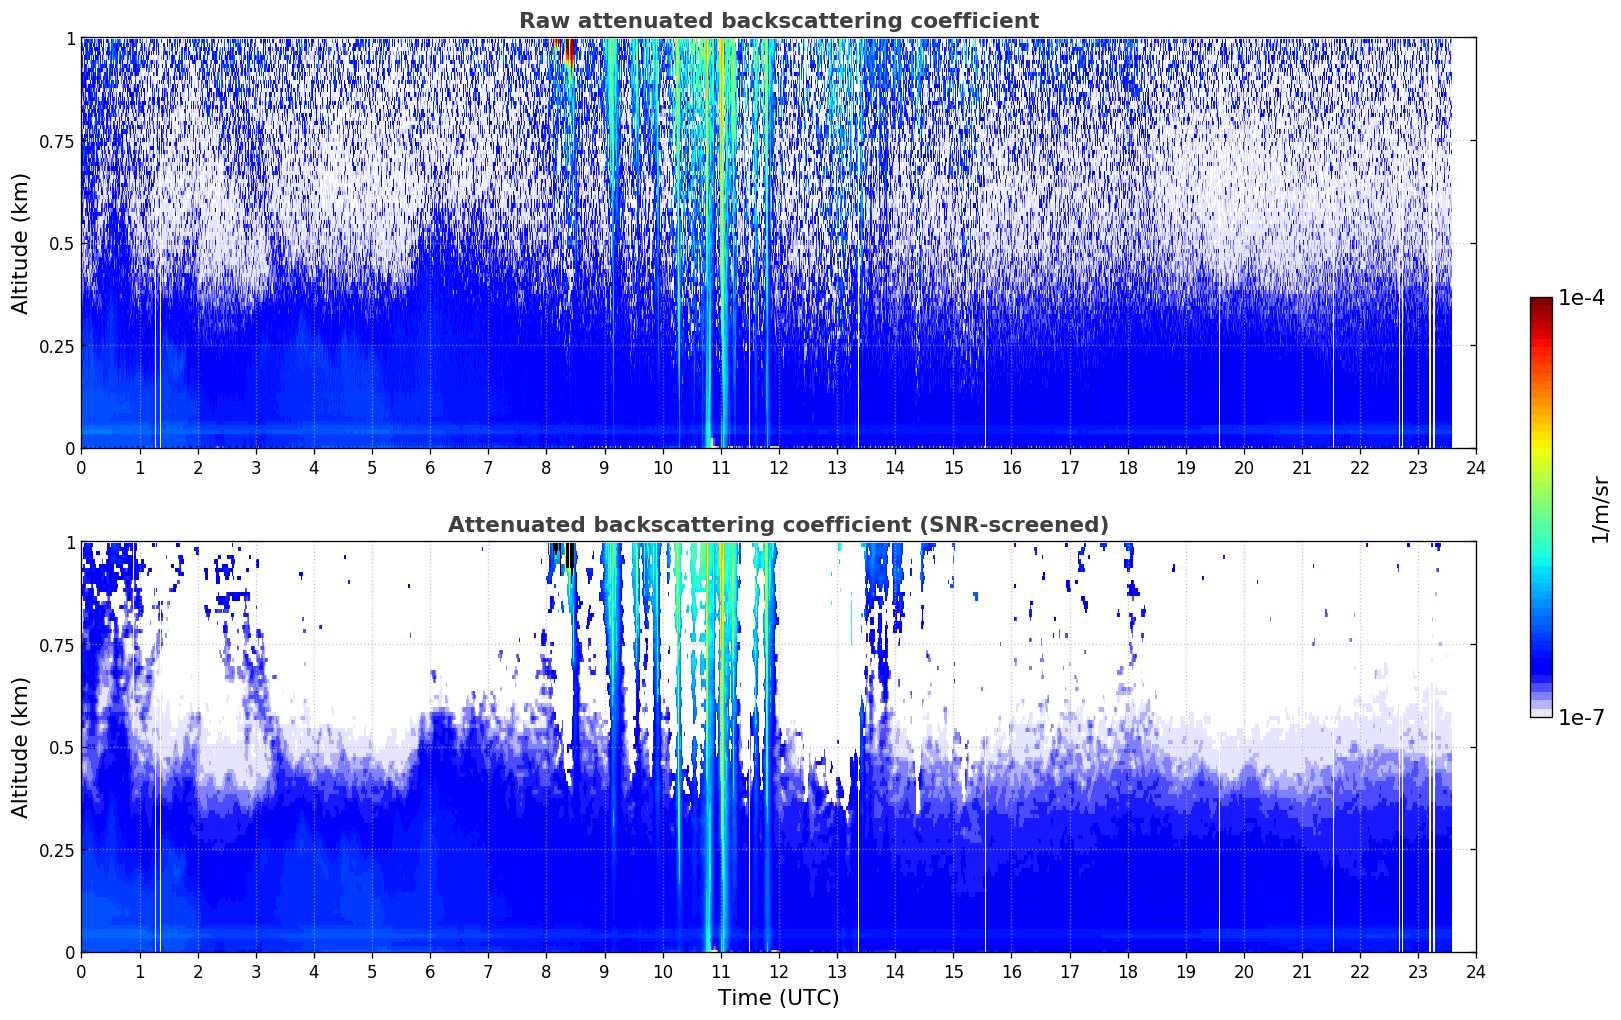Screen dimensions: 1621x1020
Task: Click the "Time (UTC)" x-axis label
Action: [778, 997]
